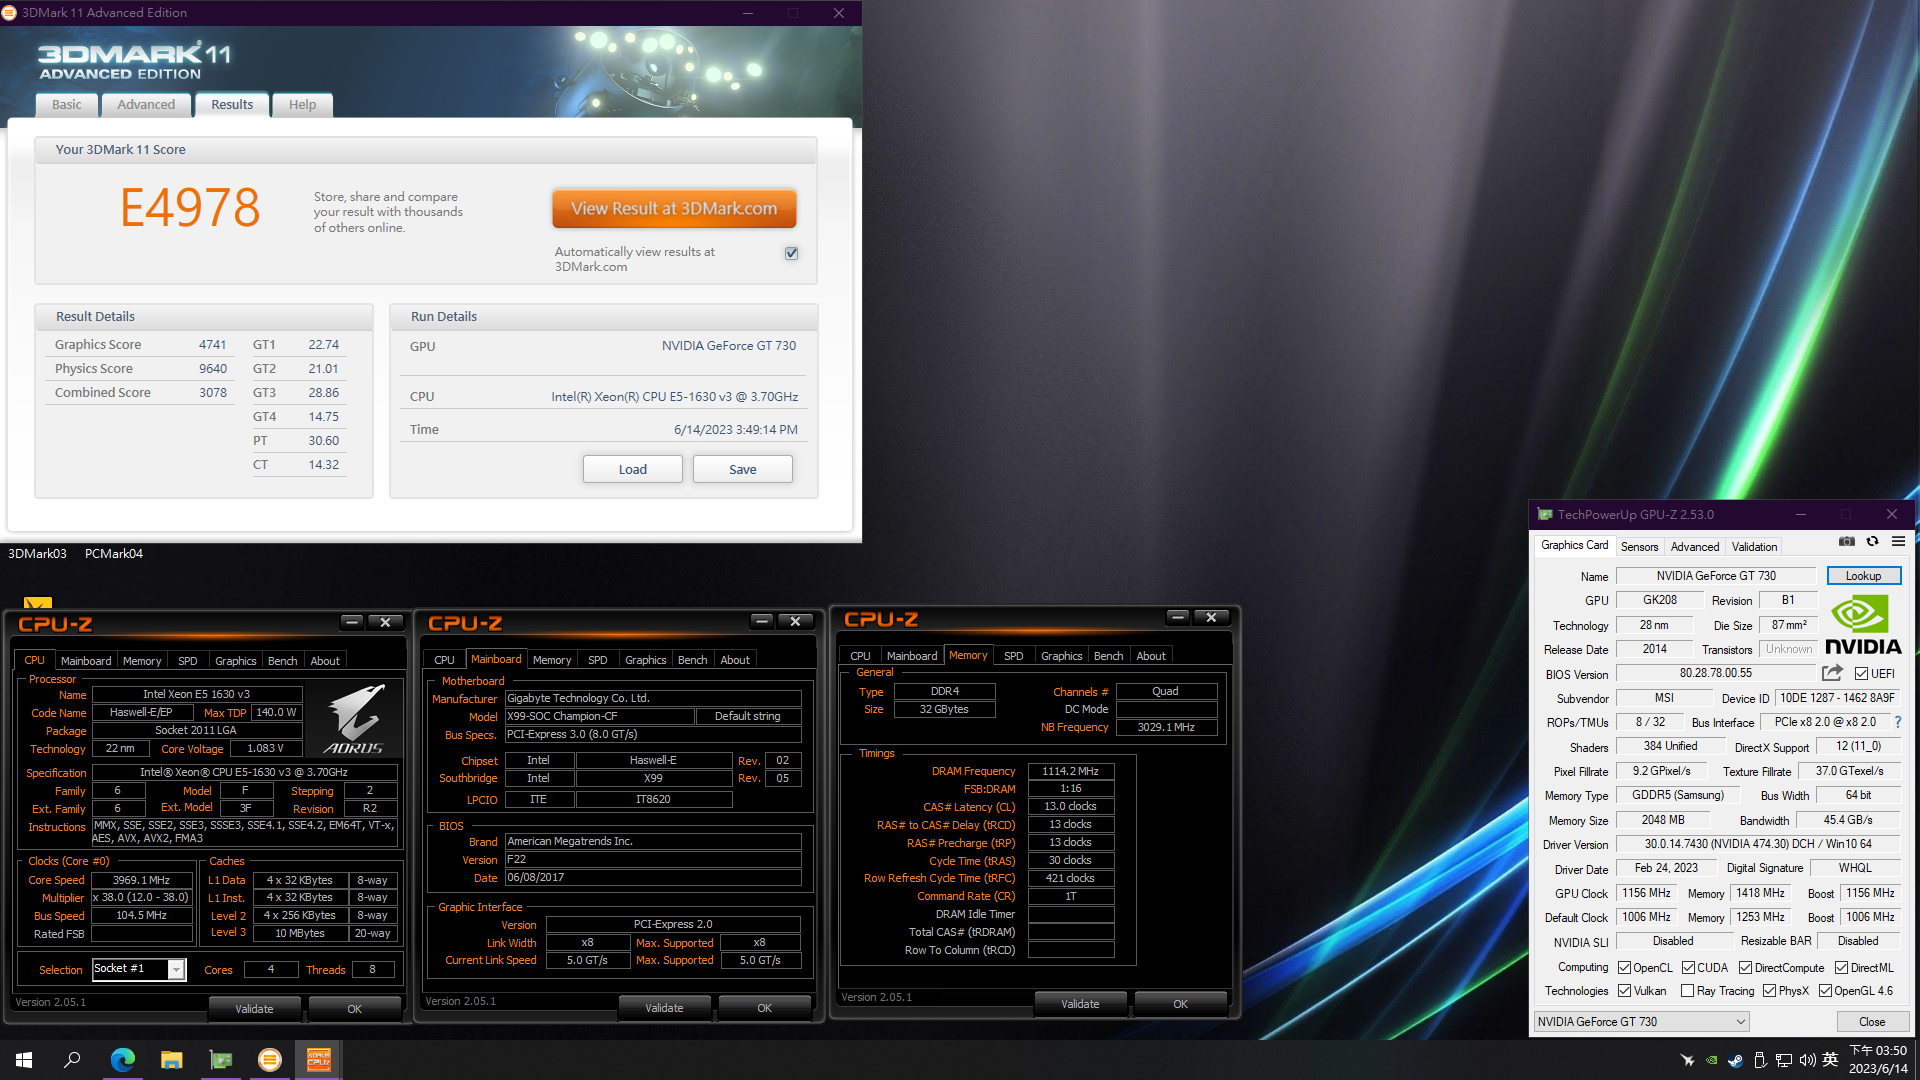Click motherboard model X99-SOC Champion-CF
The height and width of the screenshot is (1080, 1920).
[599, 716]
